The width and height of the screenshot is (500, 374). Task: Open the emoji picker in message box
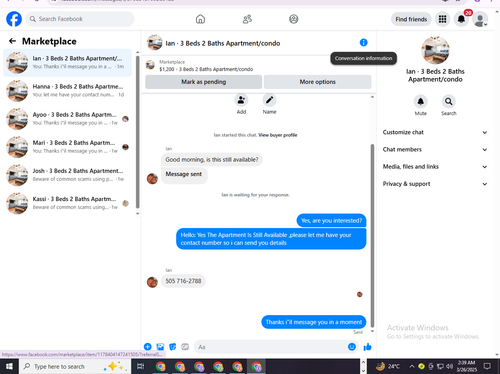(352, 347)
